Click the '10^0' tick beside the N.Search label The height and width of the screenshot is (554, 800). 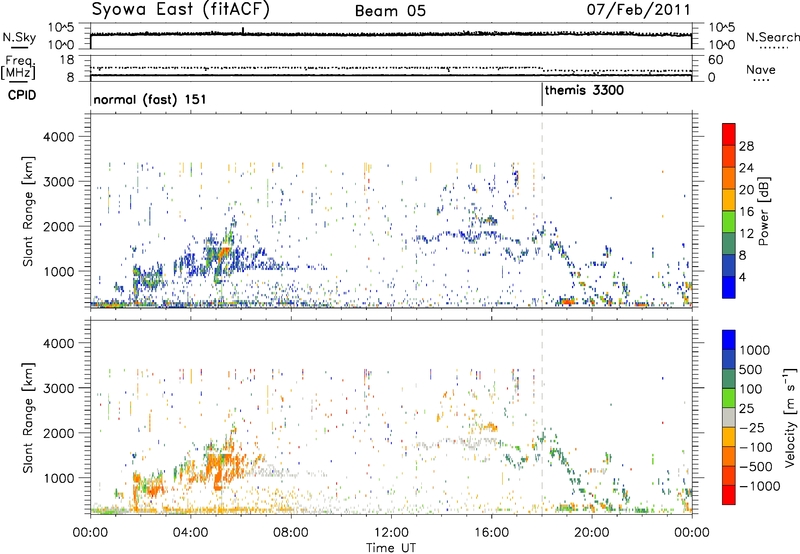pyautogui.click(x=722, y=45)
